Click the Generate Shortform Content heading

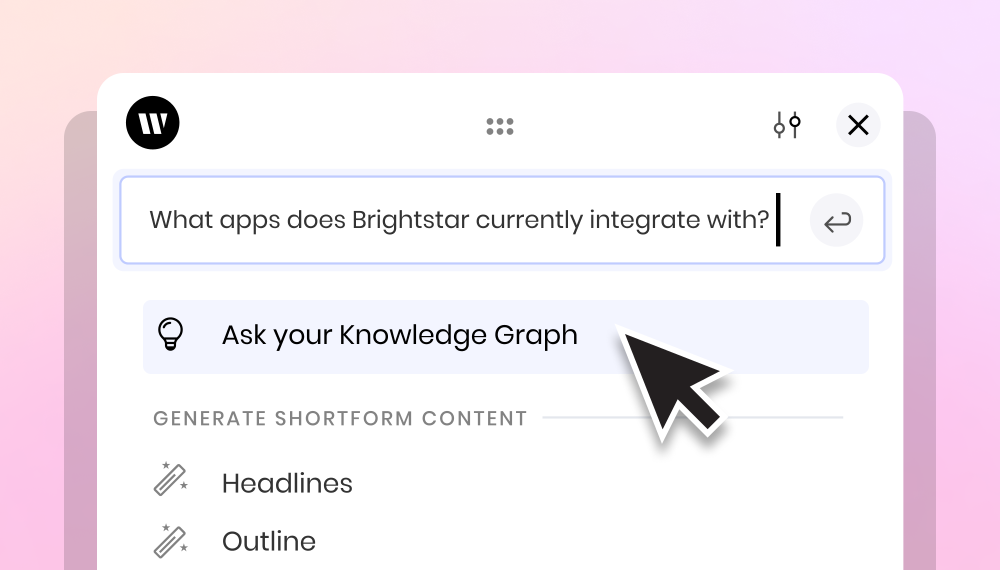pyautogui.click(x=340, y=418)
